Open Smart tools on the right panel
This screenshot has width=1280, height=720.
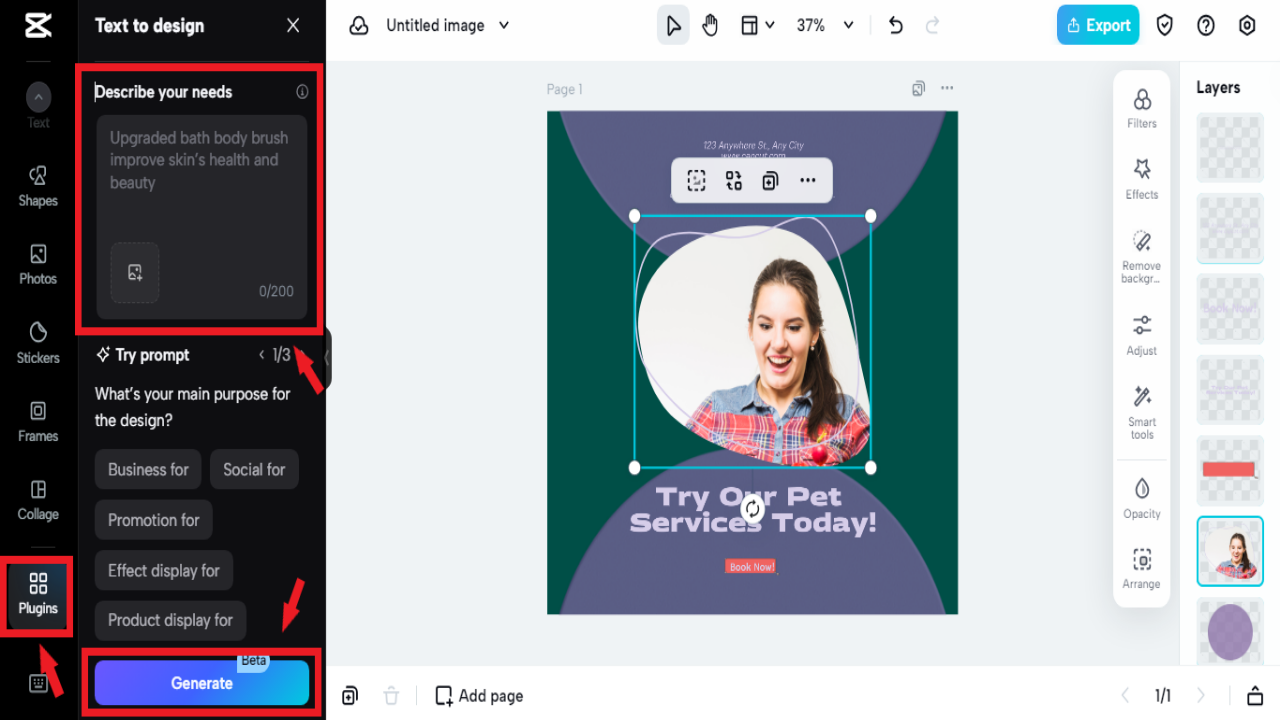tap(1141, 410)
